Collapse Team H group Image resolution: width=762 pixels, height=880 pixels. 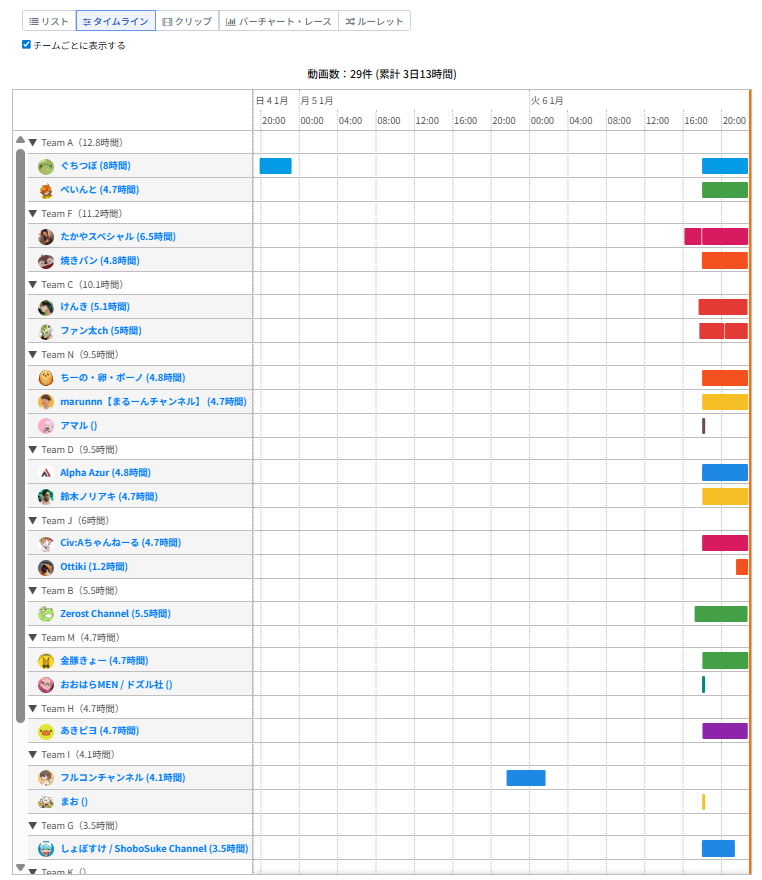tap(33, 709)
